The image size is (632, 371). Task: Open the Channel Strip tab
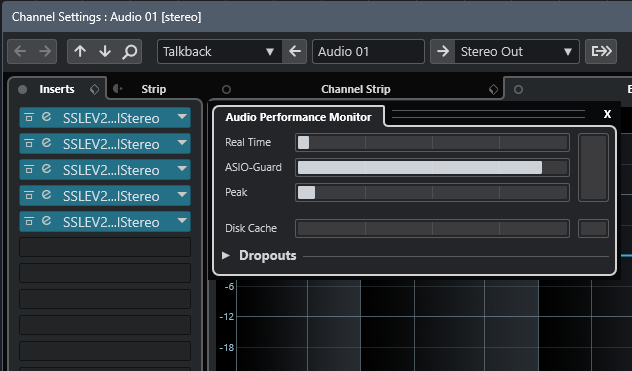[x=356, y=89]
